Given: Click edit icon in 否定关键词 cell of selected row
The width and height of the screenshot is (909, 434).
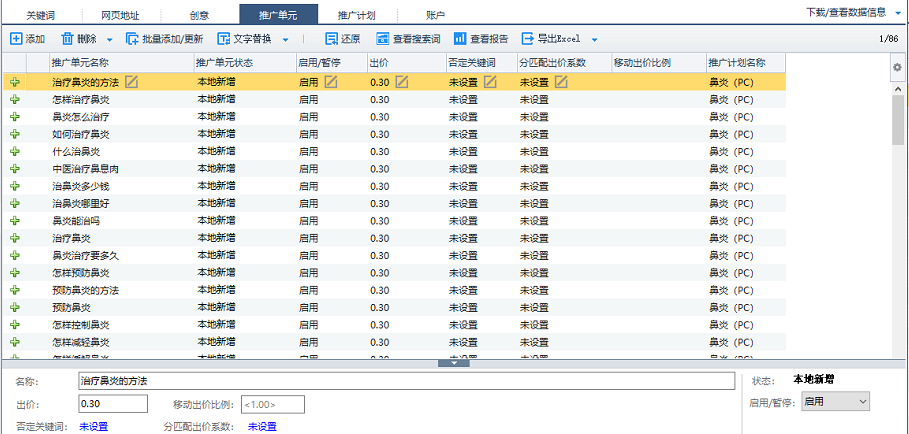Looking at the screenshot, I should [490, 82].
